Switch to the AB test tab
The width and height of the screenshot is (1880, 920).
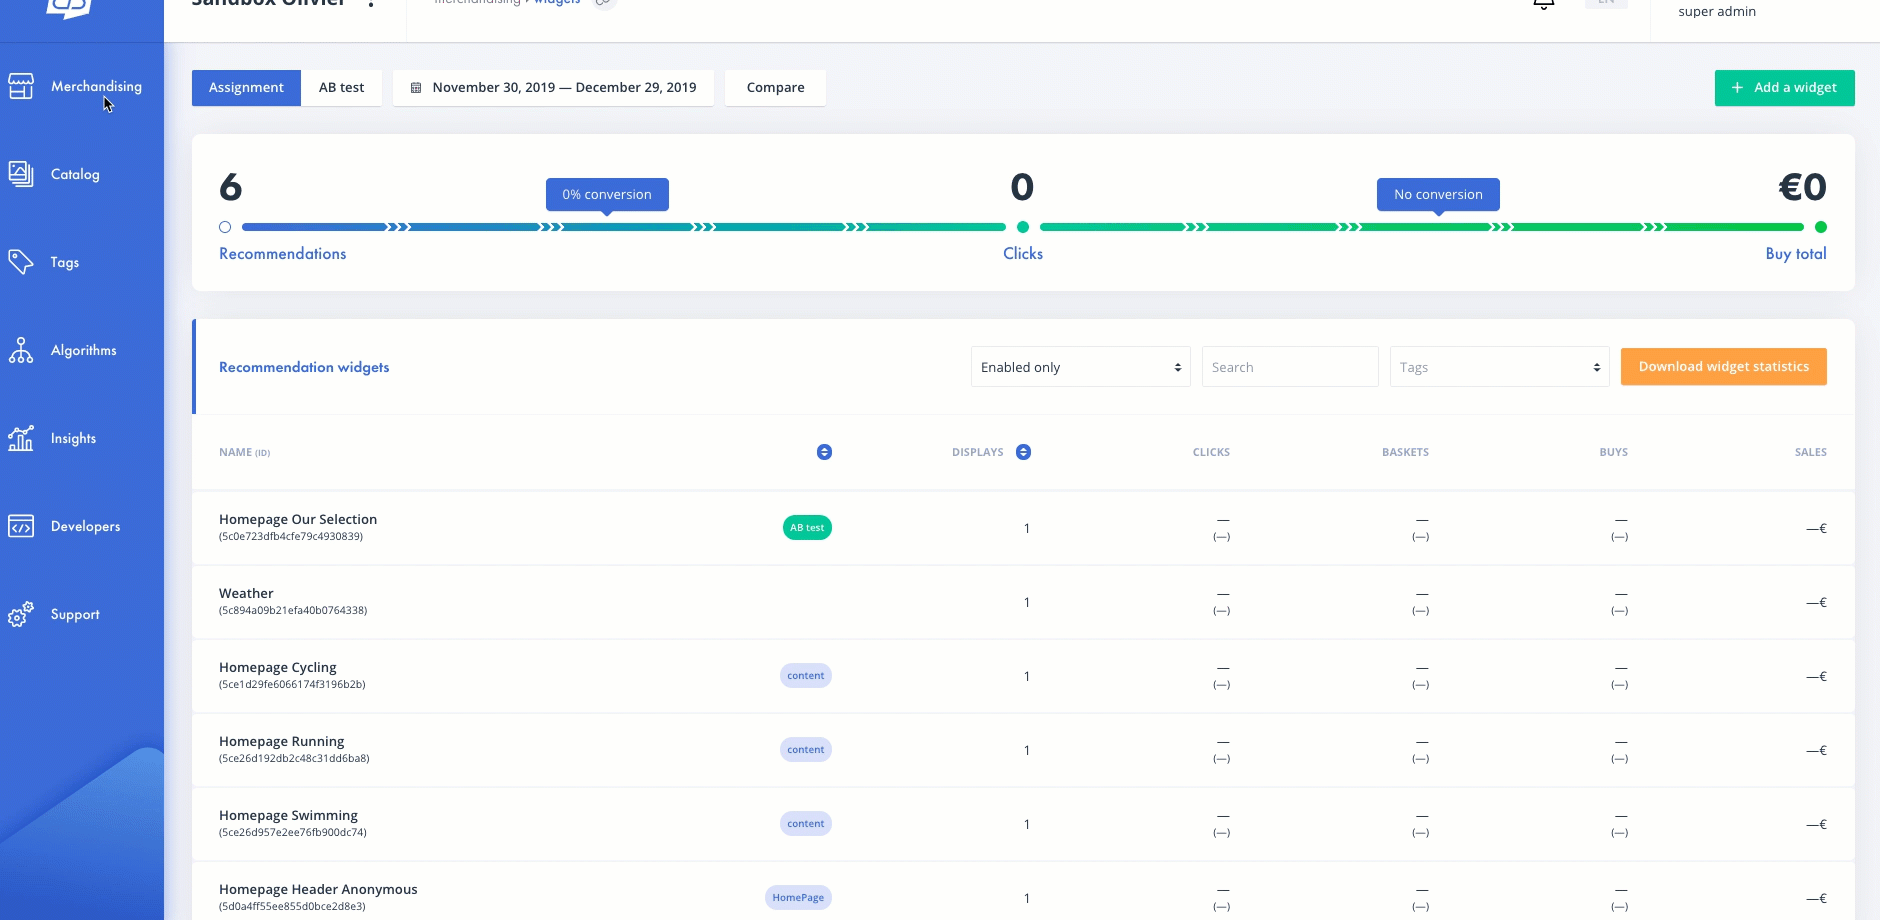coord(341,88)
